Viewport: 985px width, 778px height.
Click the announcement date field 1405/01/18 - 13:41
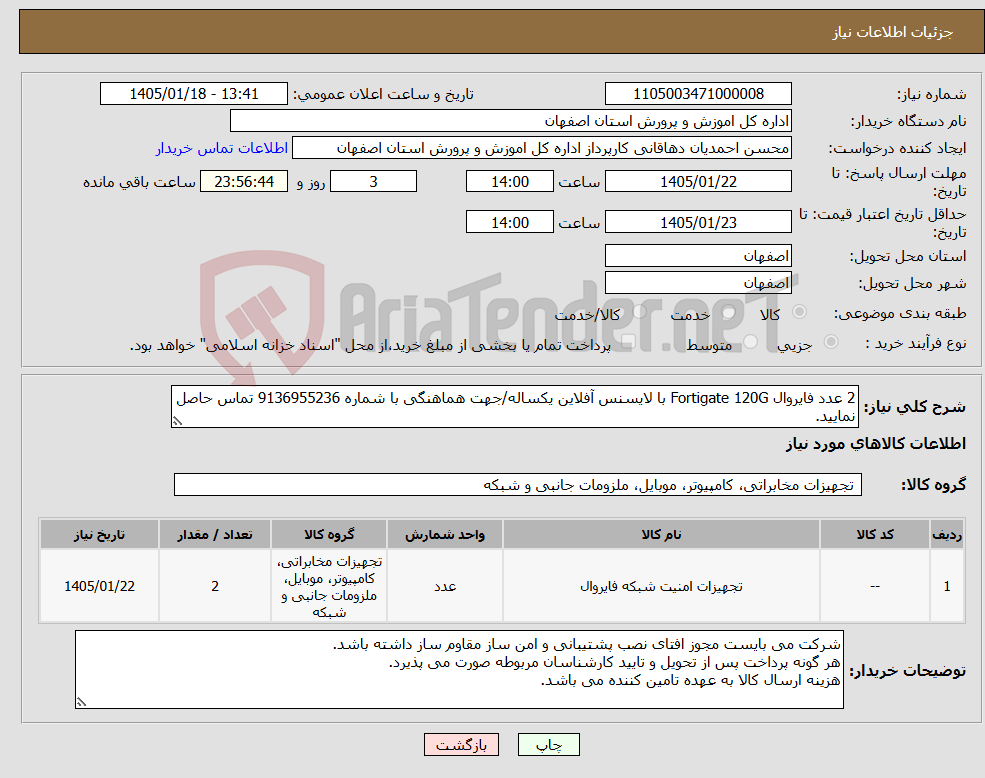coord(193,94)
